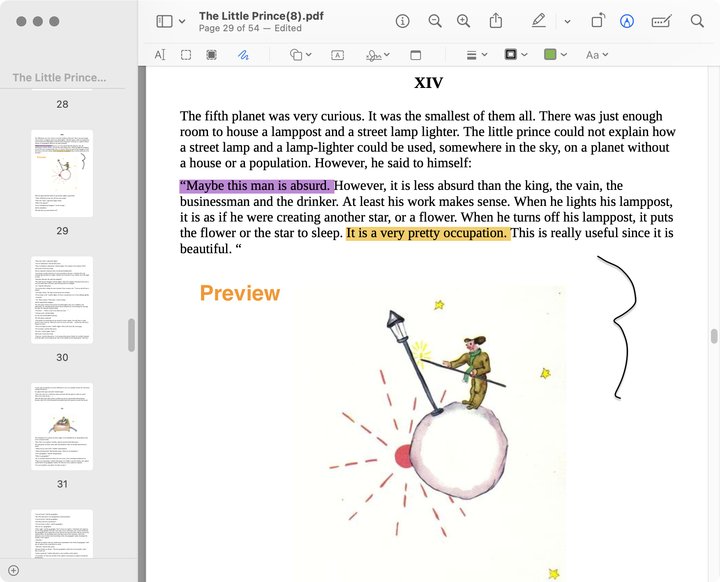Select the Sketch drawing tool
The image size is (720, 582).
coord(243,55)
